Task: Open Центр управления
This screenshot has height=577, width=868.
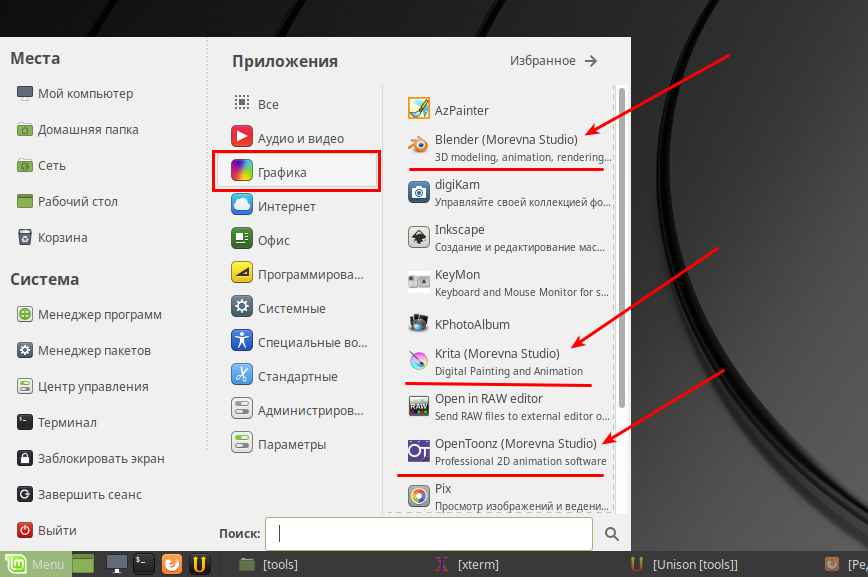Action: [x=82, y=386]
